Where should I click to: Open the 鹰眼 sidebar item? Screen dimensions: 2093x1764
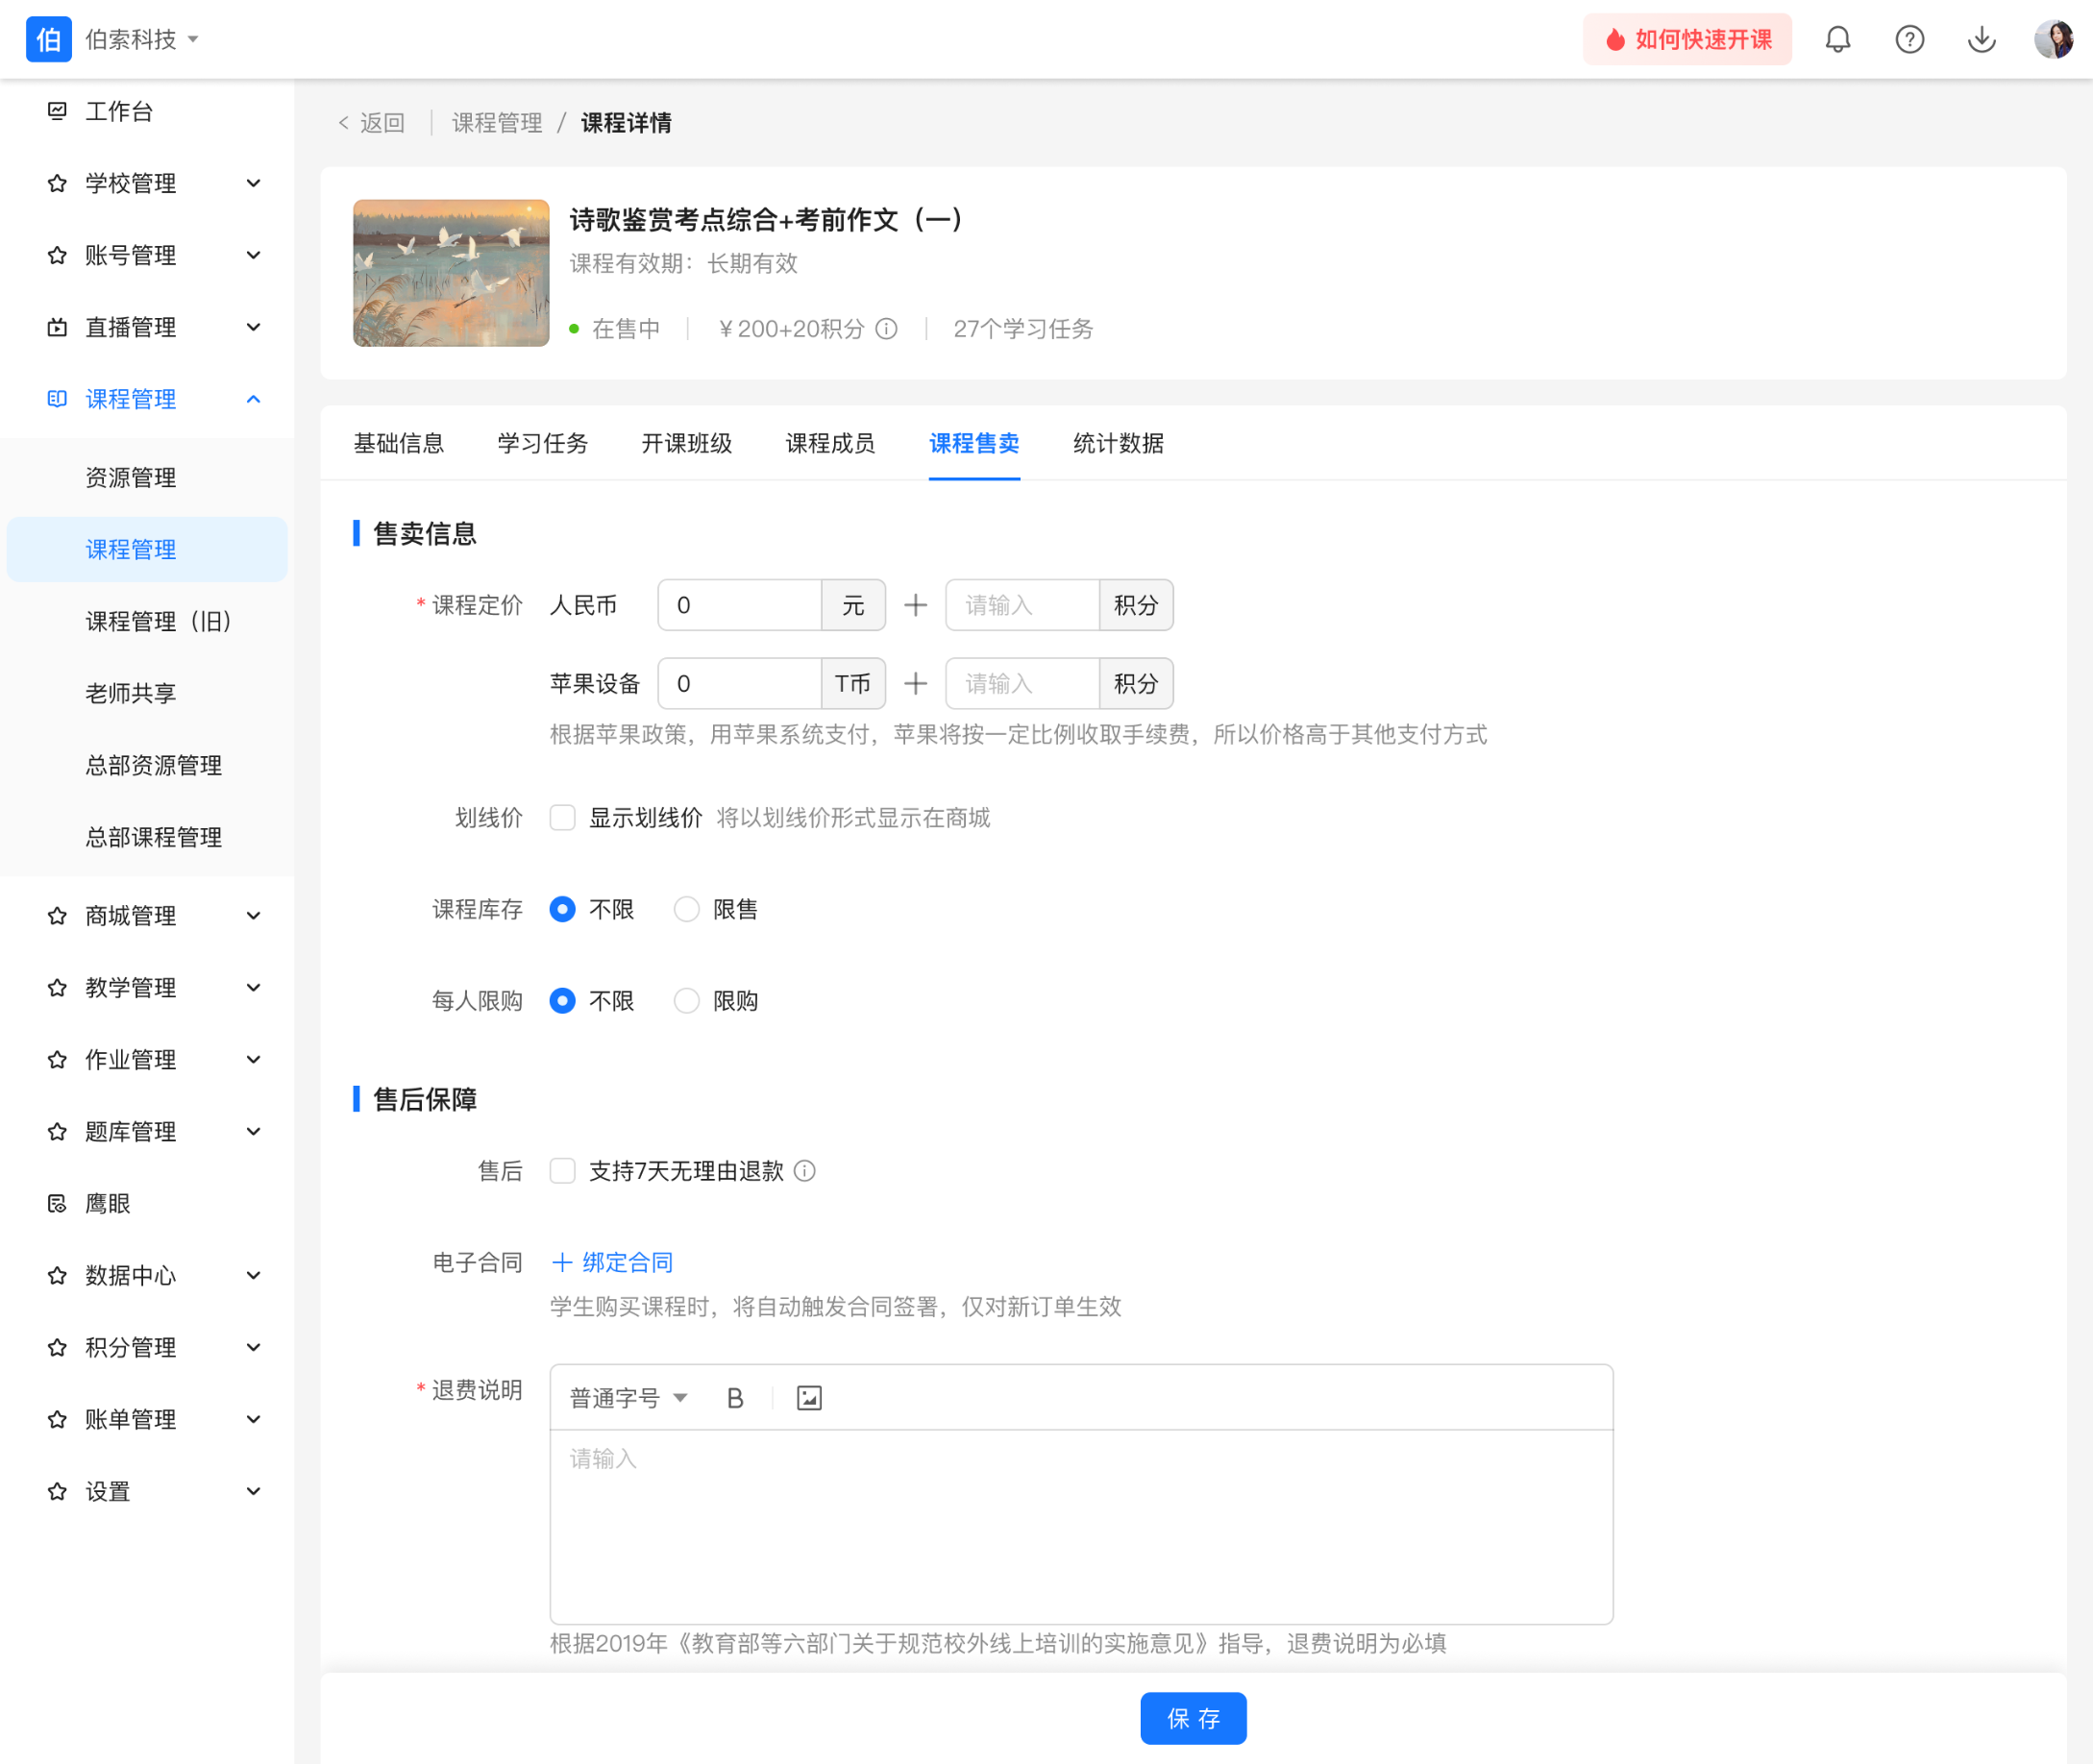pyautogui.click(x=108, y=1203)
